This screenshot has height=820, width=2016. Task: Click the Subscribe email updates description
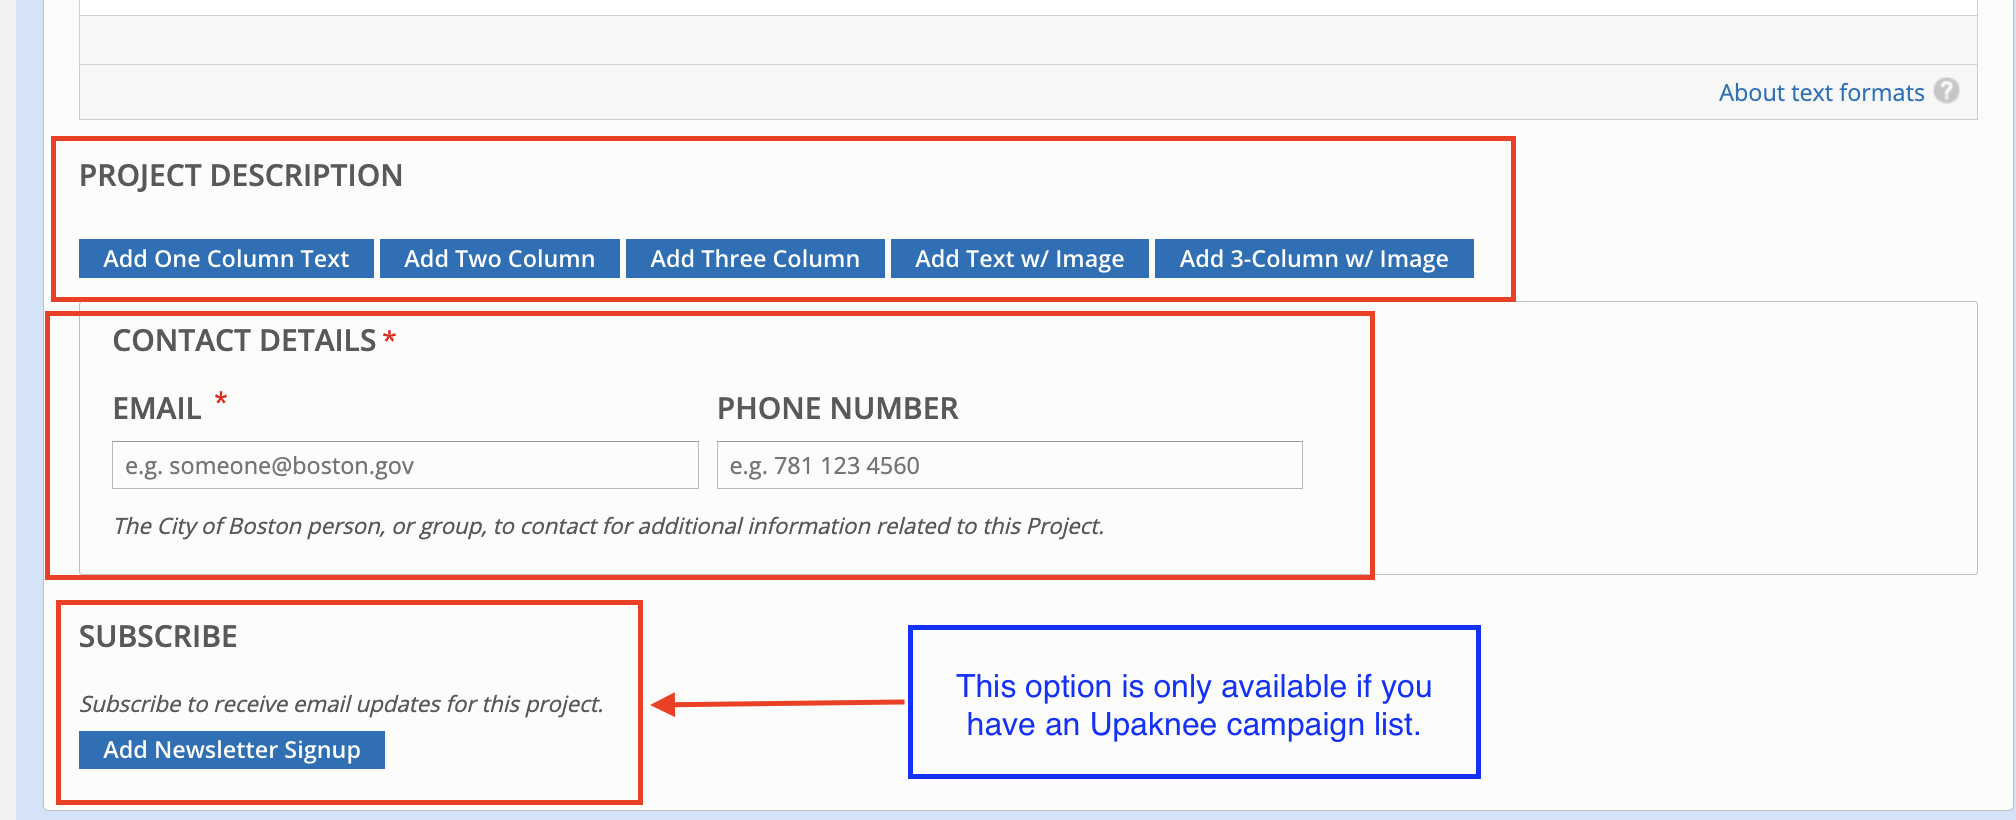tap(341, 704)
